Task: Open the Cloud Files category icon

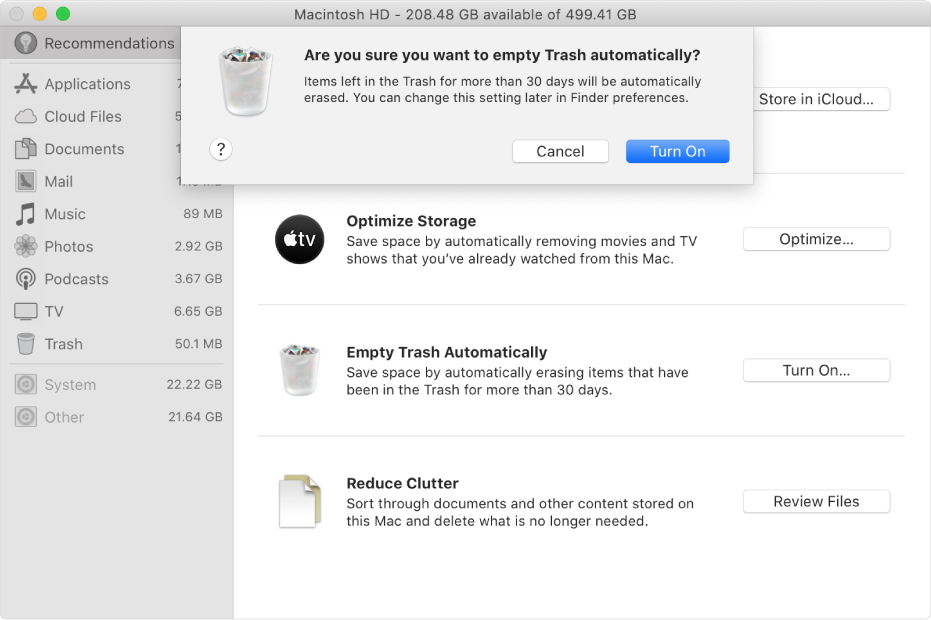Action: pos(26,116)
